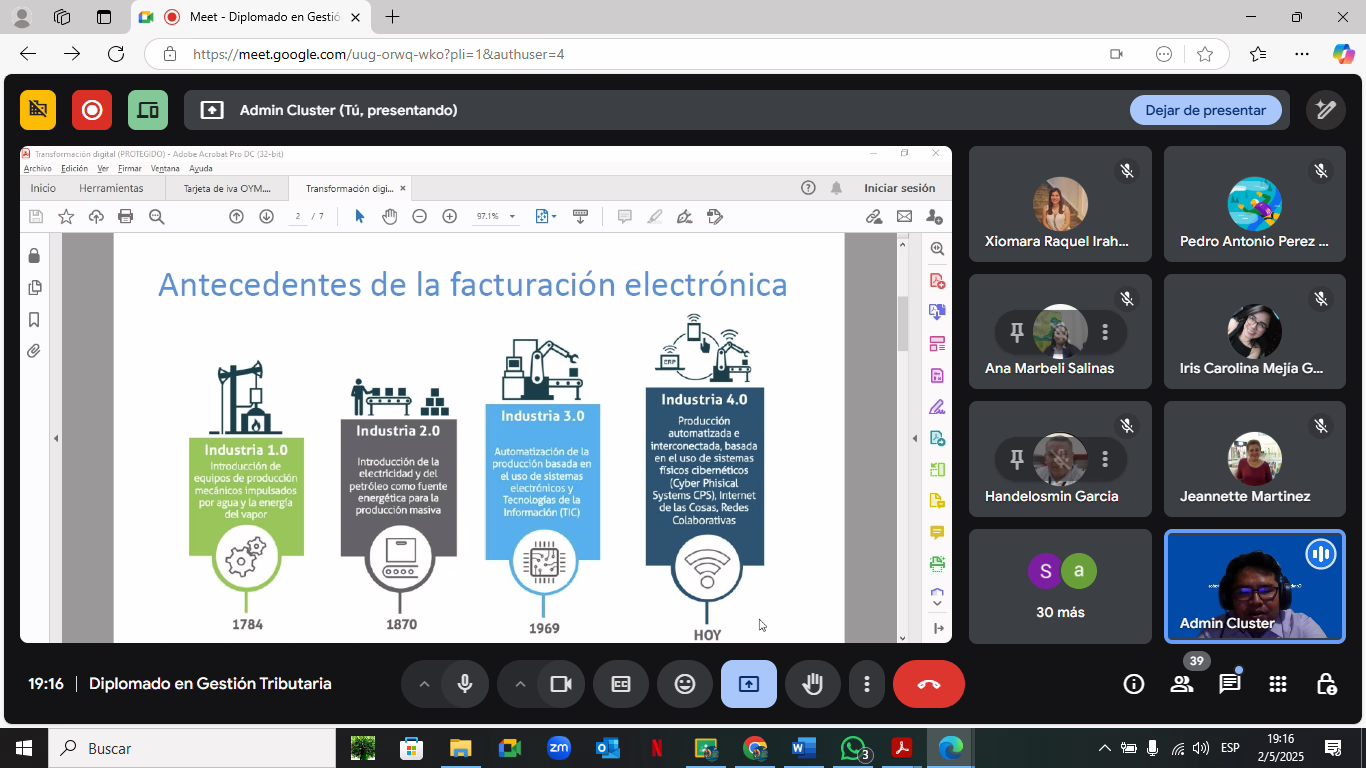Image resolution: width=1366 pixels, height=768 pixels.
Task: Click the red hang up call button
Action: 928,684
